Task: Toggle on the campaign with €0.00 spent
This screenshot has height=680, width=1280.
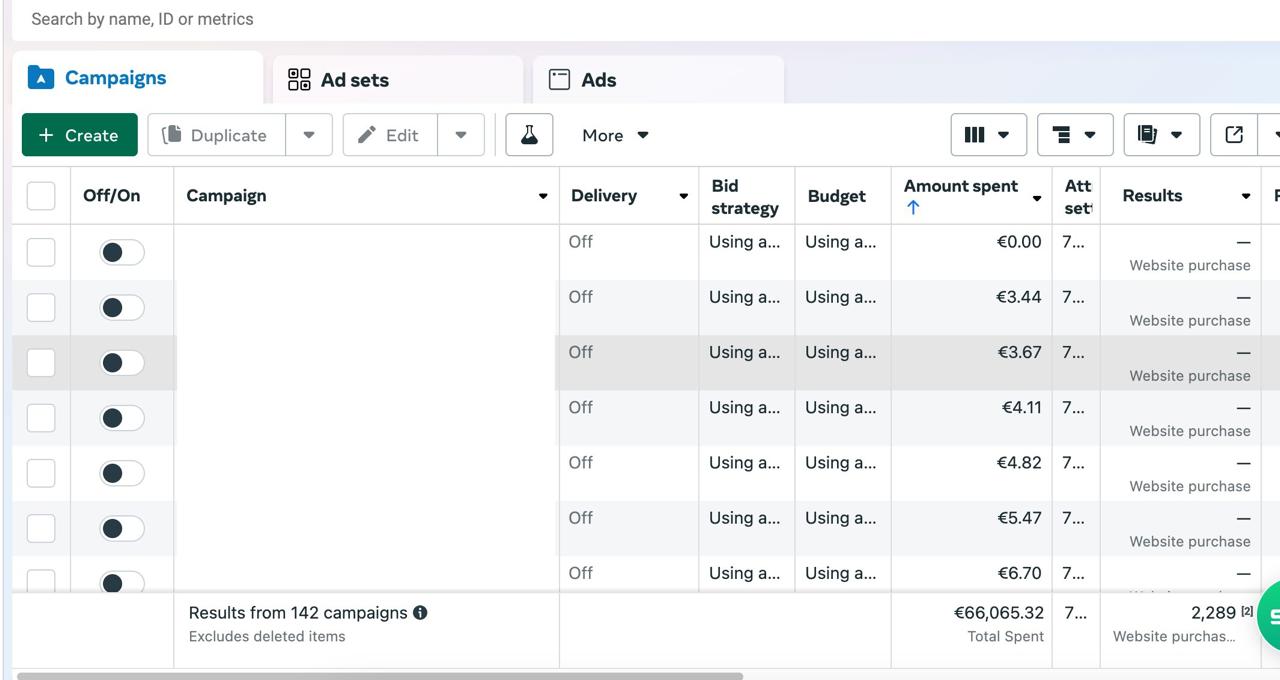Action: click(x=122, y=253)
